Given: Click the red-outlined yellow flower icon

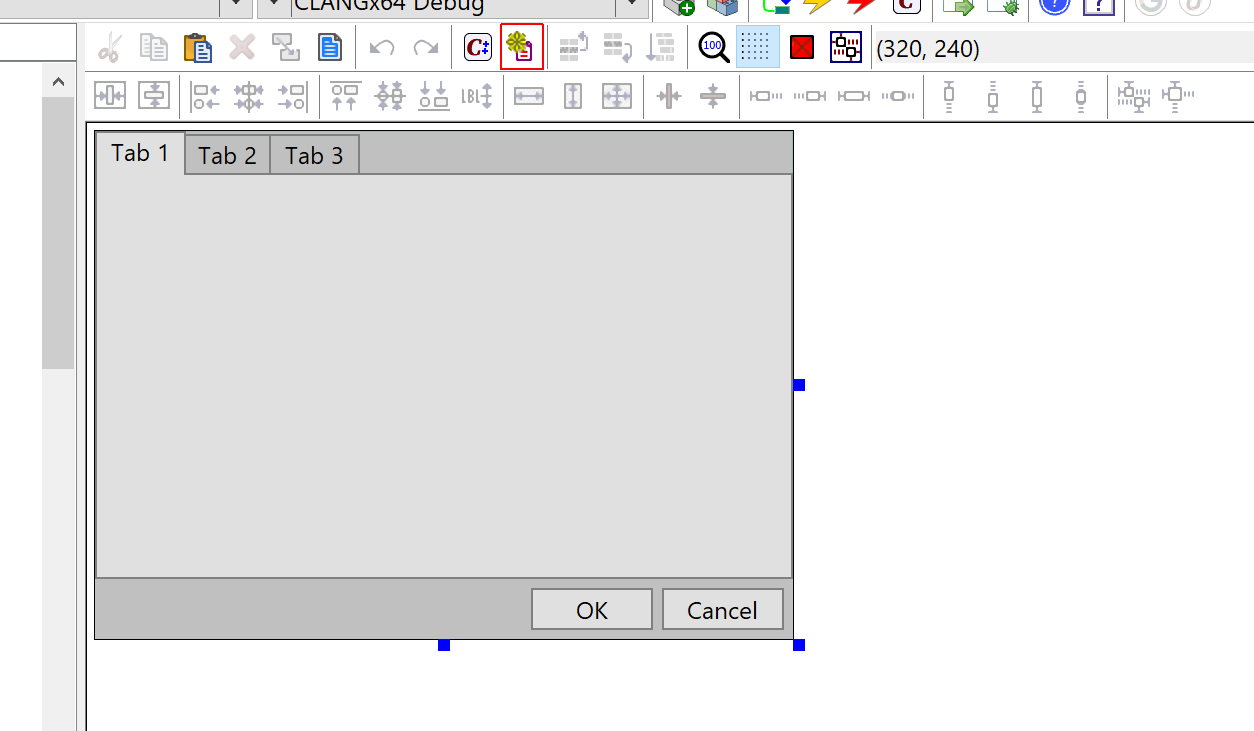Looking at the screenshot, I should 522,47.
